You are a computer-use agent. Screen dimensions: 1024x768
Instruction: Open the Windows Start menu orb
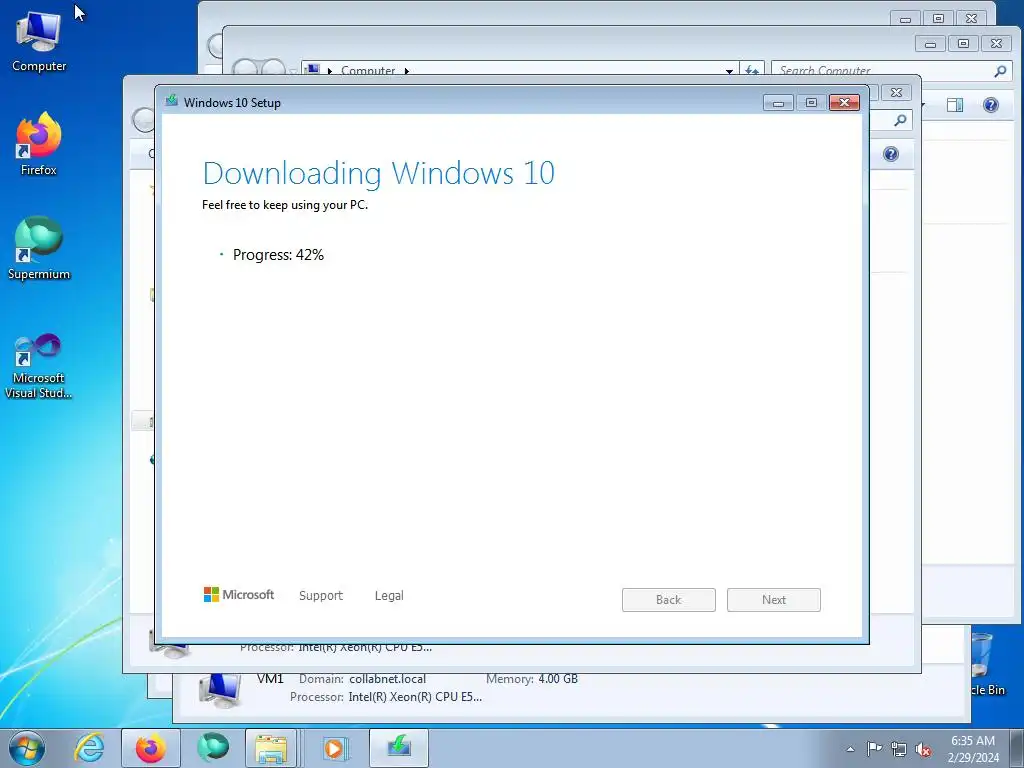coord(27,748)
